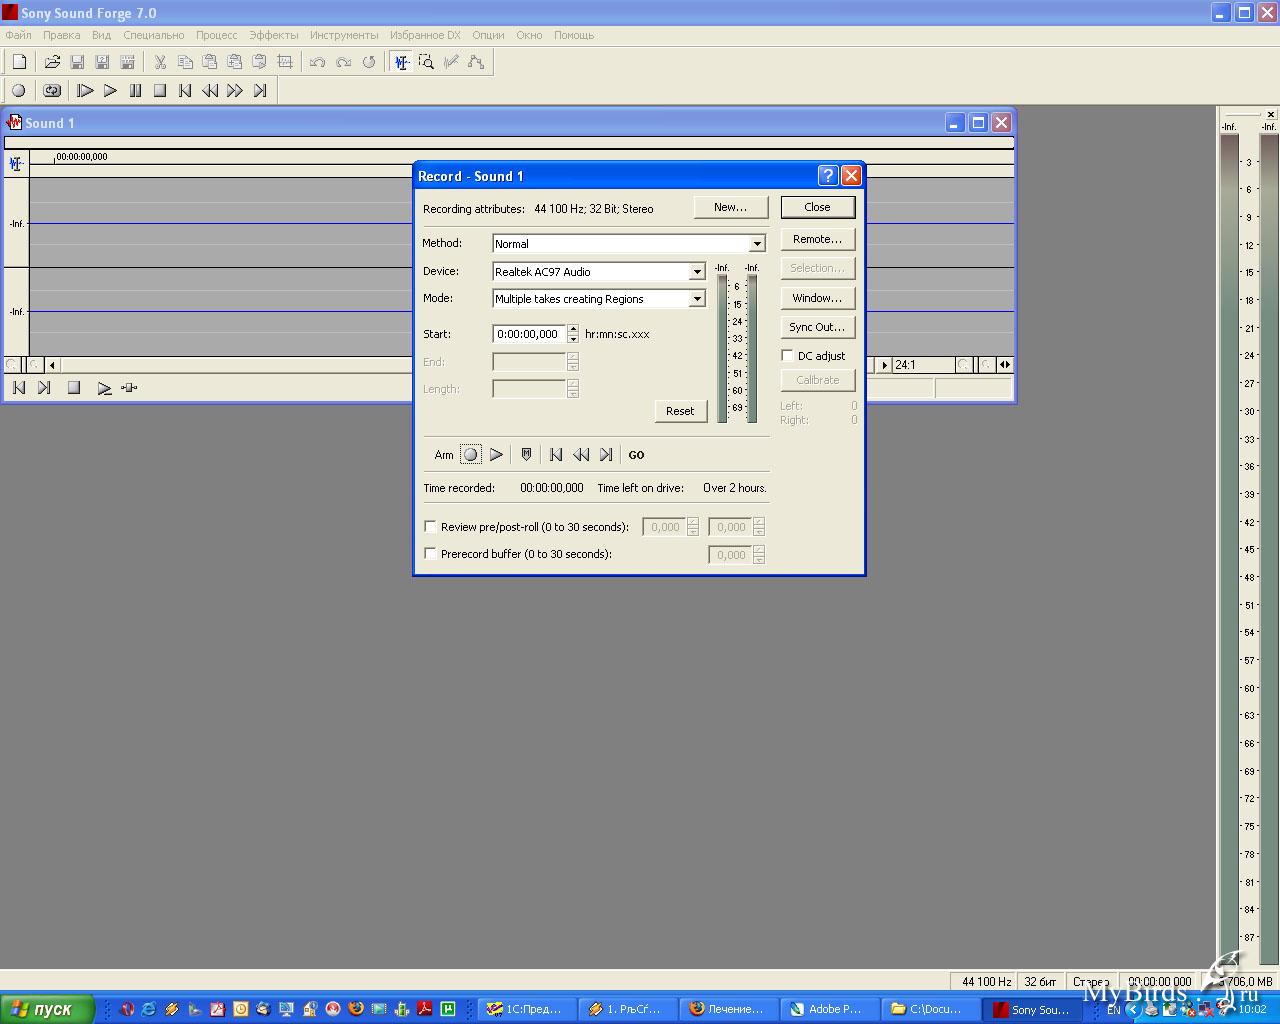Click Pause in the transport toolbar
The width and height of the screenshot is (1280, 1024).
click(x=135, y=91)
